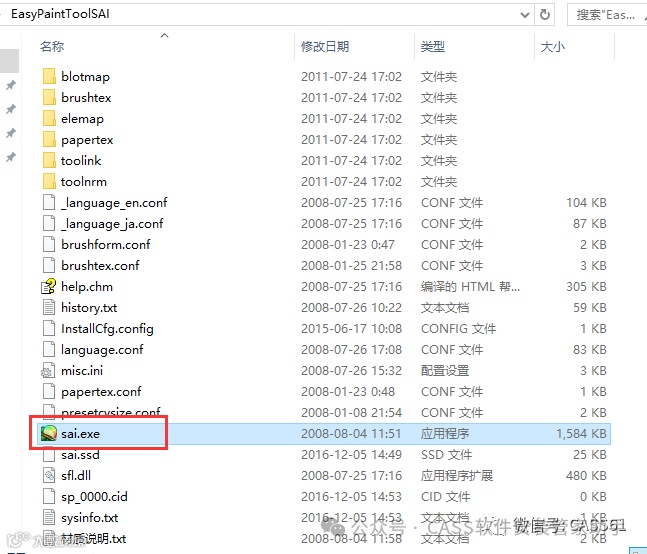Click the sp_0000.cid file icon
This screenshot has width=647, height=554.
49,496
